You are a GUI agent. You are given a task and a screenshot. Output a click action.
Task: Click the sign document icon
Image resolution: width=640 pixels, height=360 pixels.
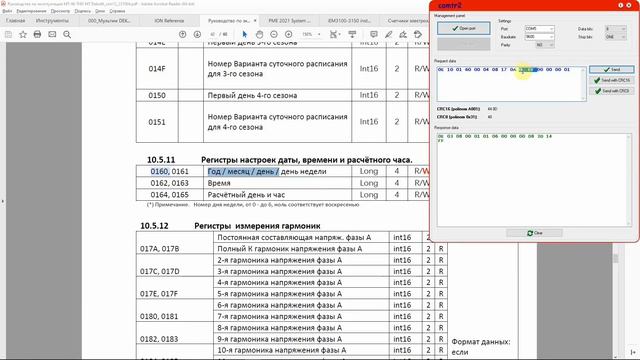[403, 34]
